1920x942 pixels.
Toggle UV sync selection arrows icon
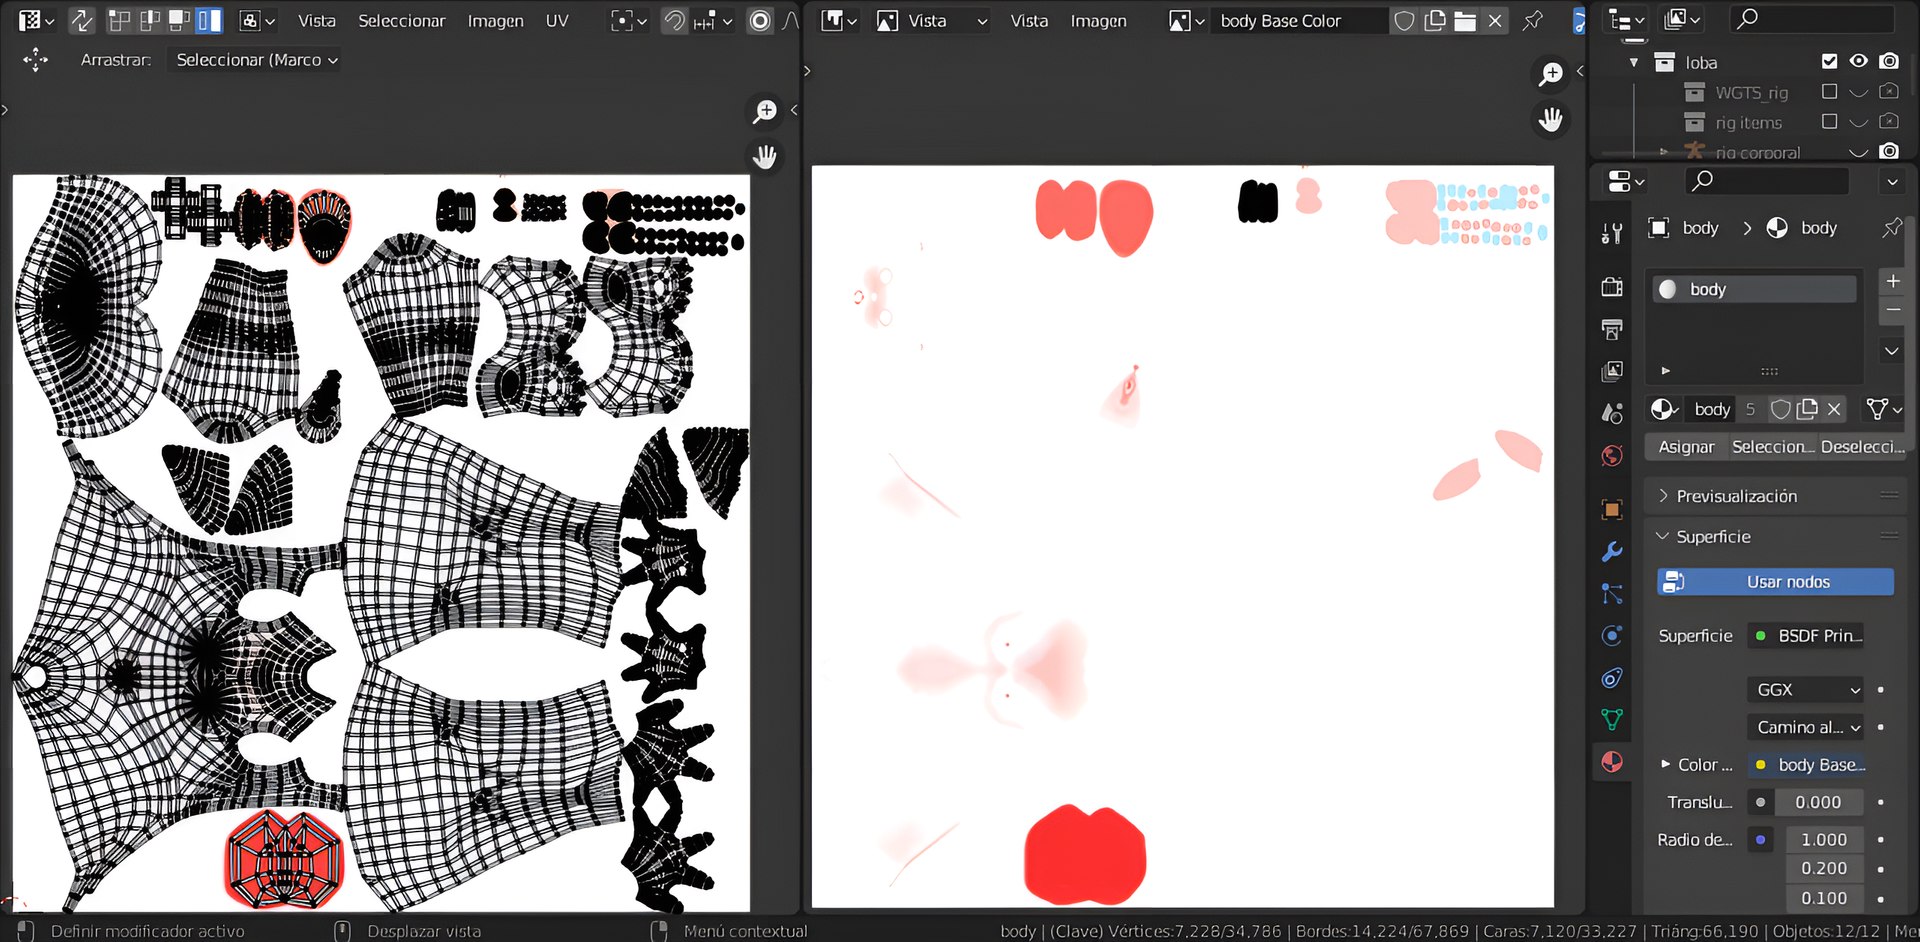coord(81,20)
